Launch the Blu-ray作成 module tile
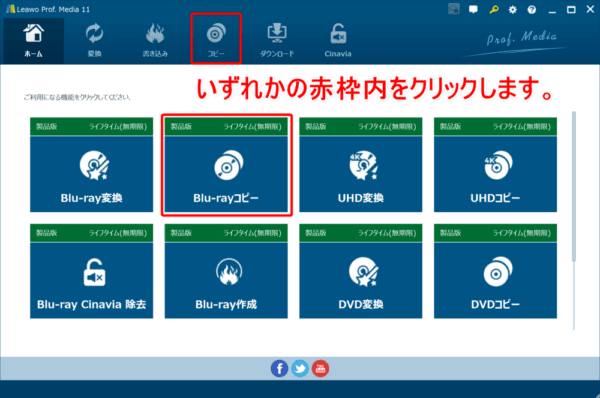Viewport: 600px width, 398px height. pos(226,271)
